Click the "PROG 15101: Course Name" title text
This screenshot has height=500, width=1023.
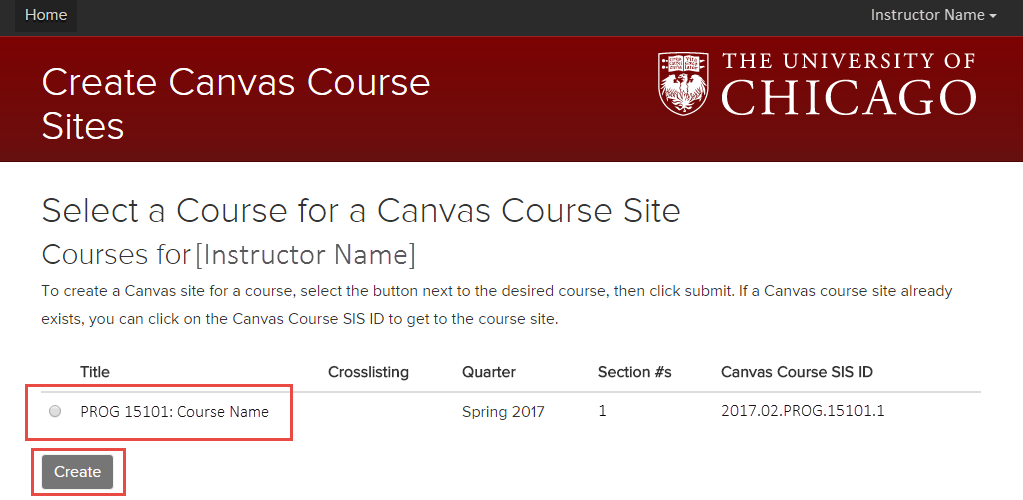click(x=174, y=411)
